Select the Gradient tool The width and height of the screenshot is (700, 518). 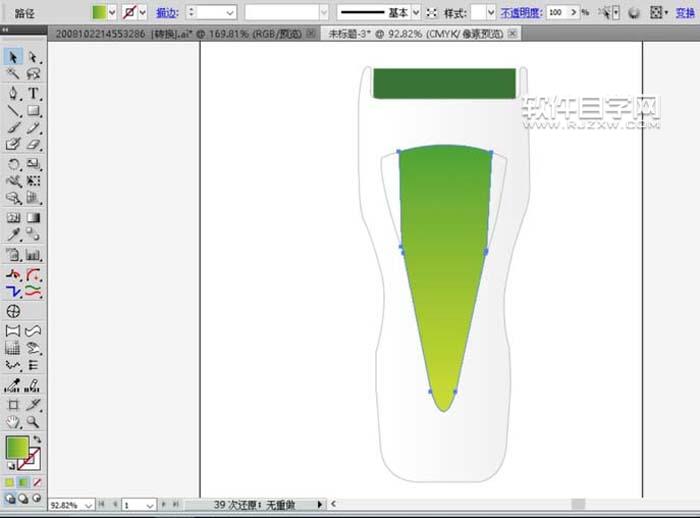click(x=33, y=217)
